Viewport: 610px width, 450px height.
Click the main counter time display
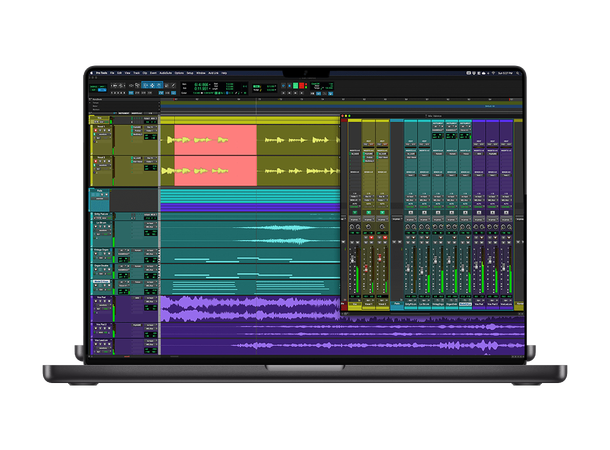pos(201,84)
